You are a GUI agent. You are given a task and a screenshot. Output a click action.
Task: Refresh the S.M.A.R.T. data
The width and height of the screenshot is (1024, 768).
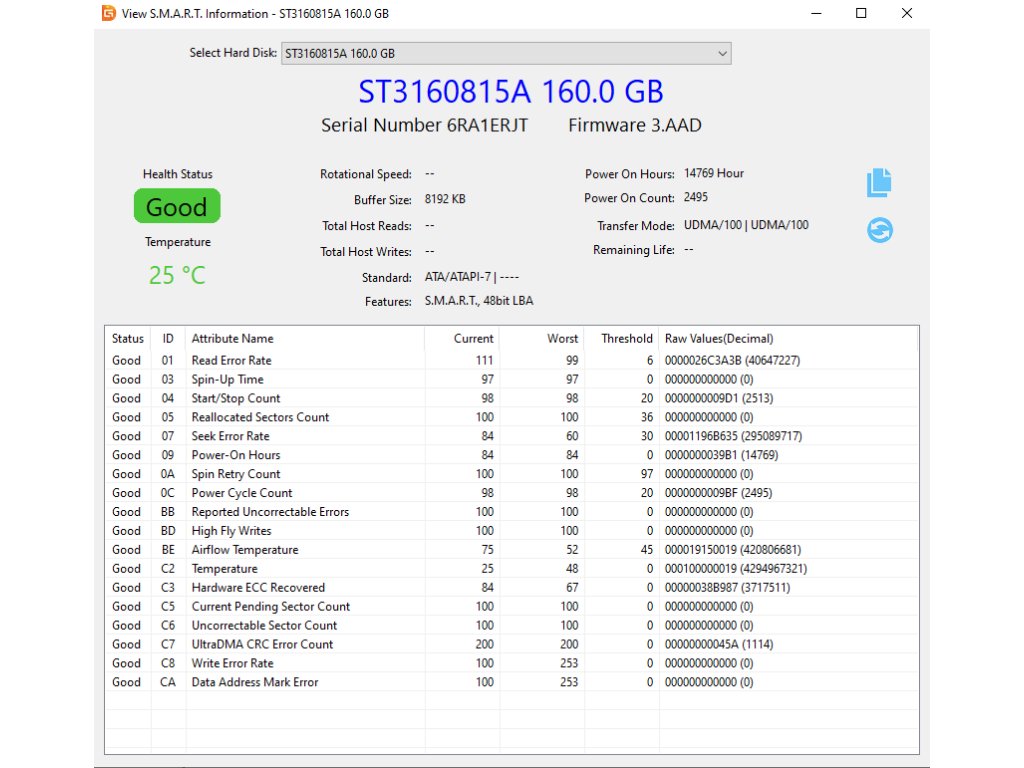(879, 230)
